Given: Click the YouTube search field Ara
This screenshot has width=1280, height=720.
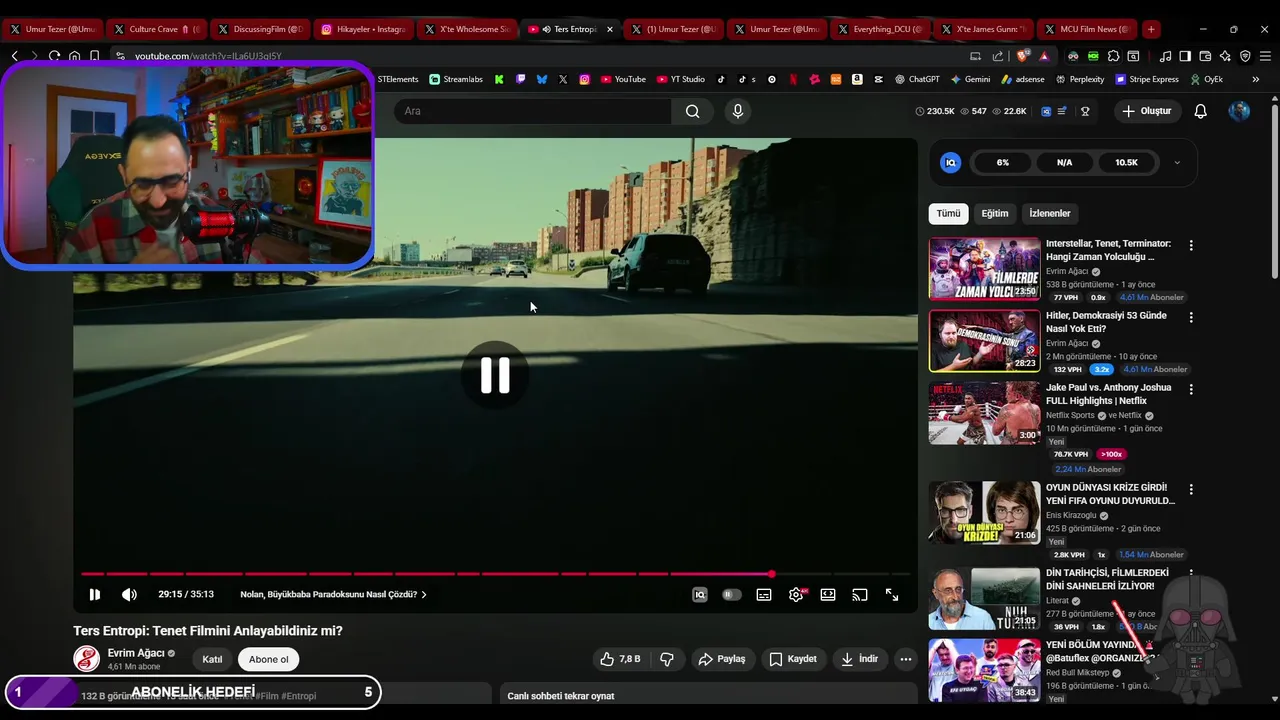Looking at the screenshot, I should point(532,111).
